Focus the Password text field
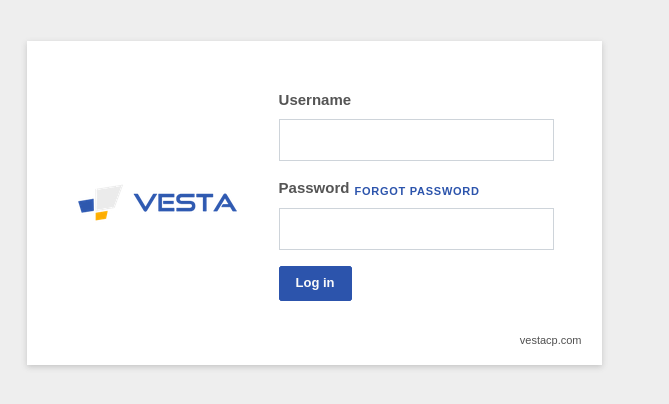Viewport: 669px width, 404px height. pos(416,229)
